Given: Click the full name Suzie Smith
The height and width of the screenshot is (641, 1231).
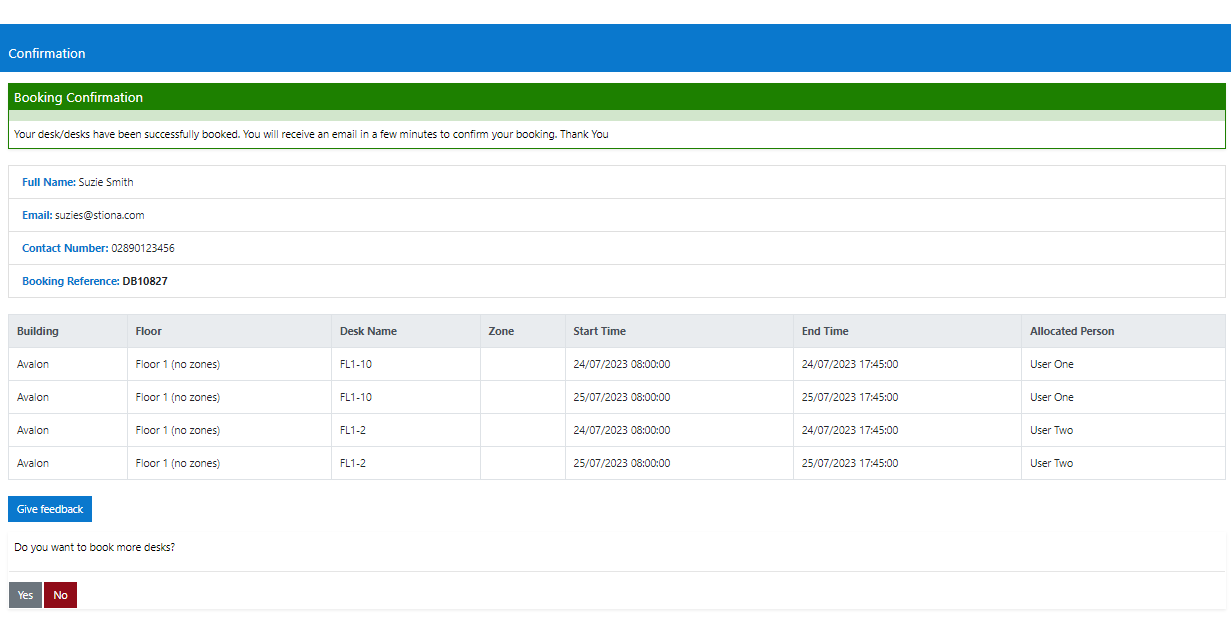Looking at the screenshot, I should coord(106,182).
